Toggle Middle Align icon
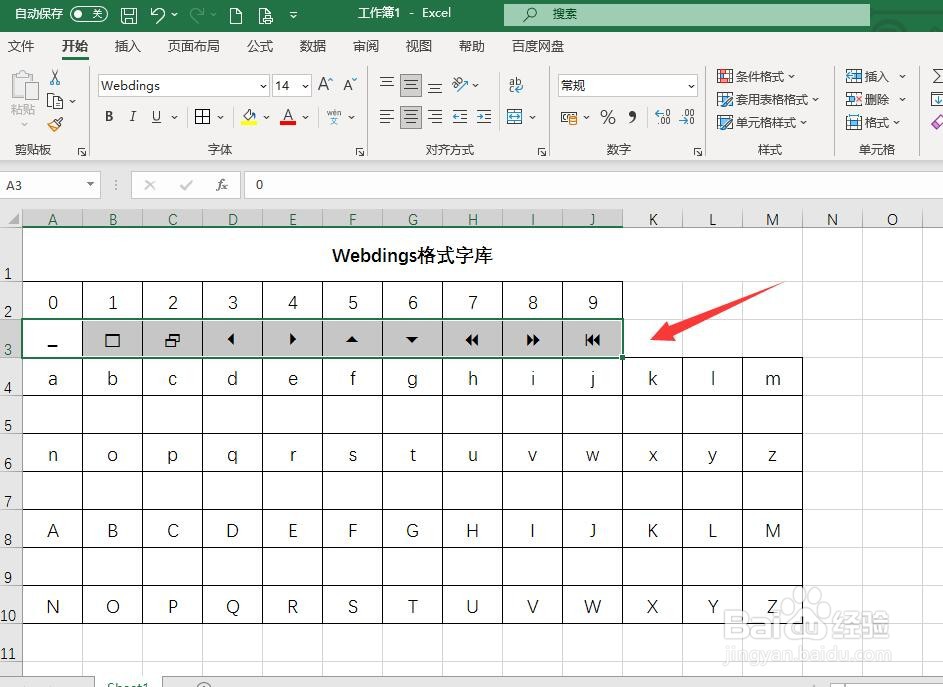943x687 pixels. click(411, 85)
